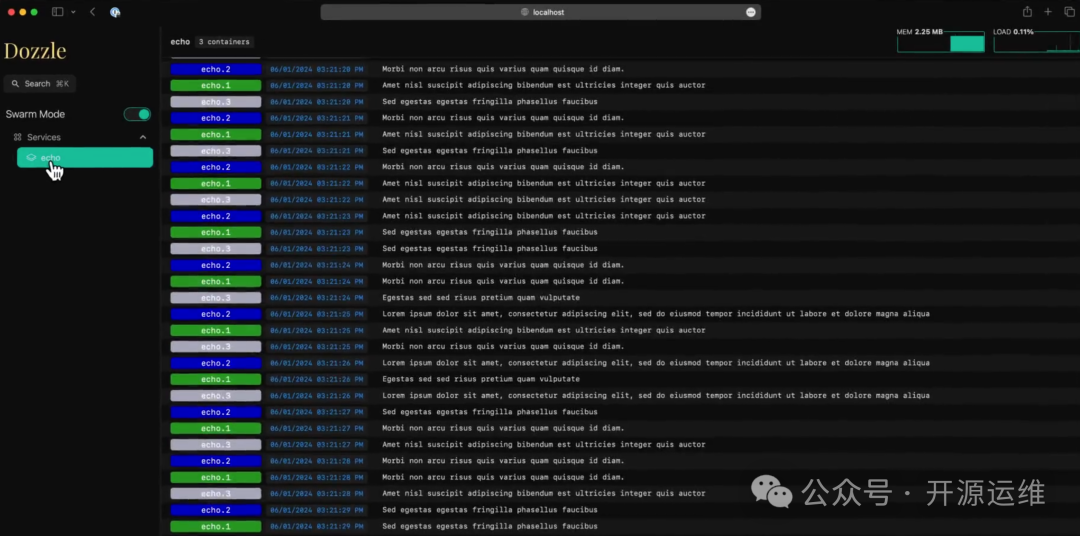
Task: Open the MEM 2.25 MB usage chart
Action: (940, 41)
